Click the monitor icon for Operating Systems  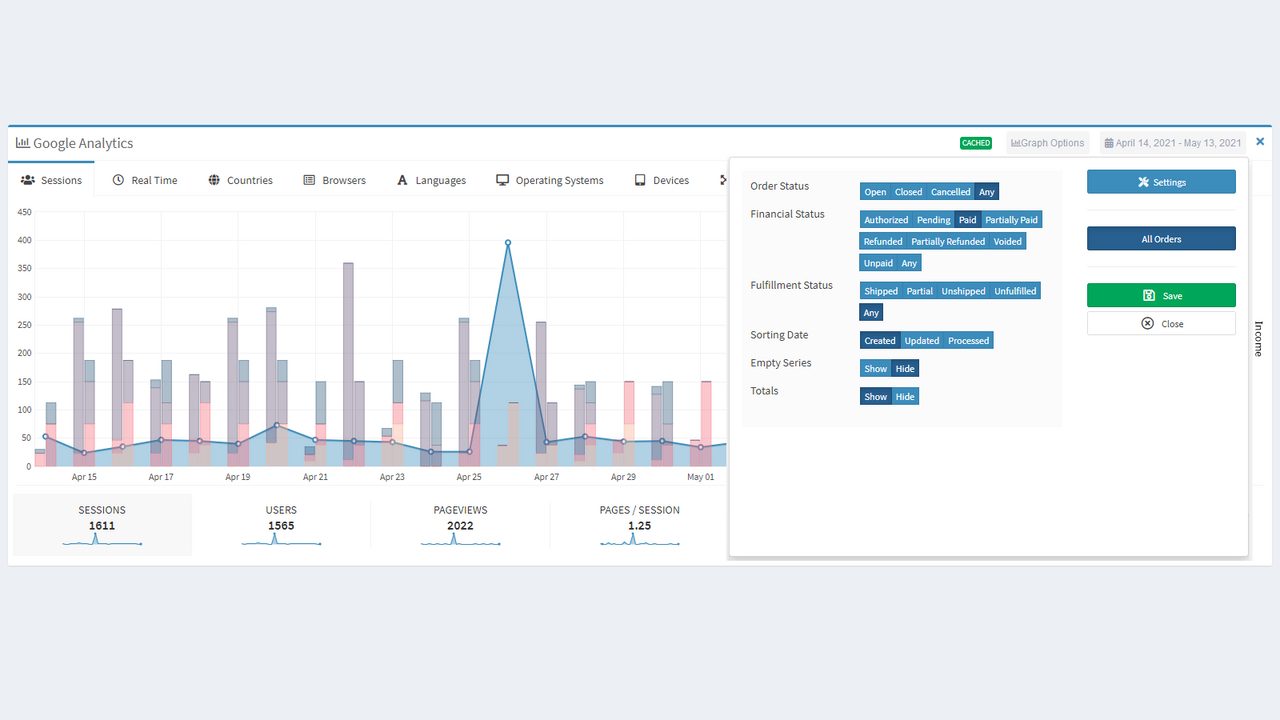[x=501, y=180]
